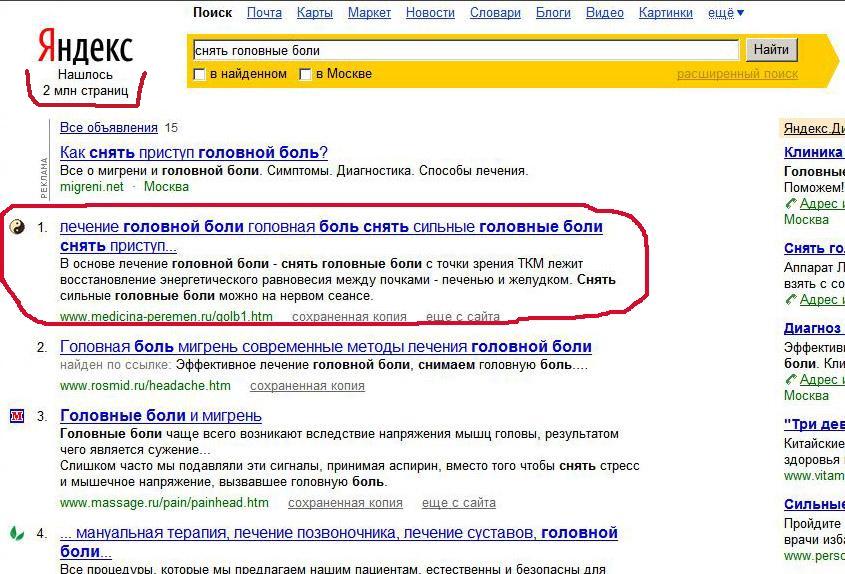Open the Почта tab
Viewport: 845px width, 574px height.
(264, 12)
